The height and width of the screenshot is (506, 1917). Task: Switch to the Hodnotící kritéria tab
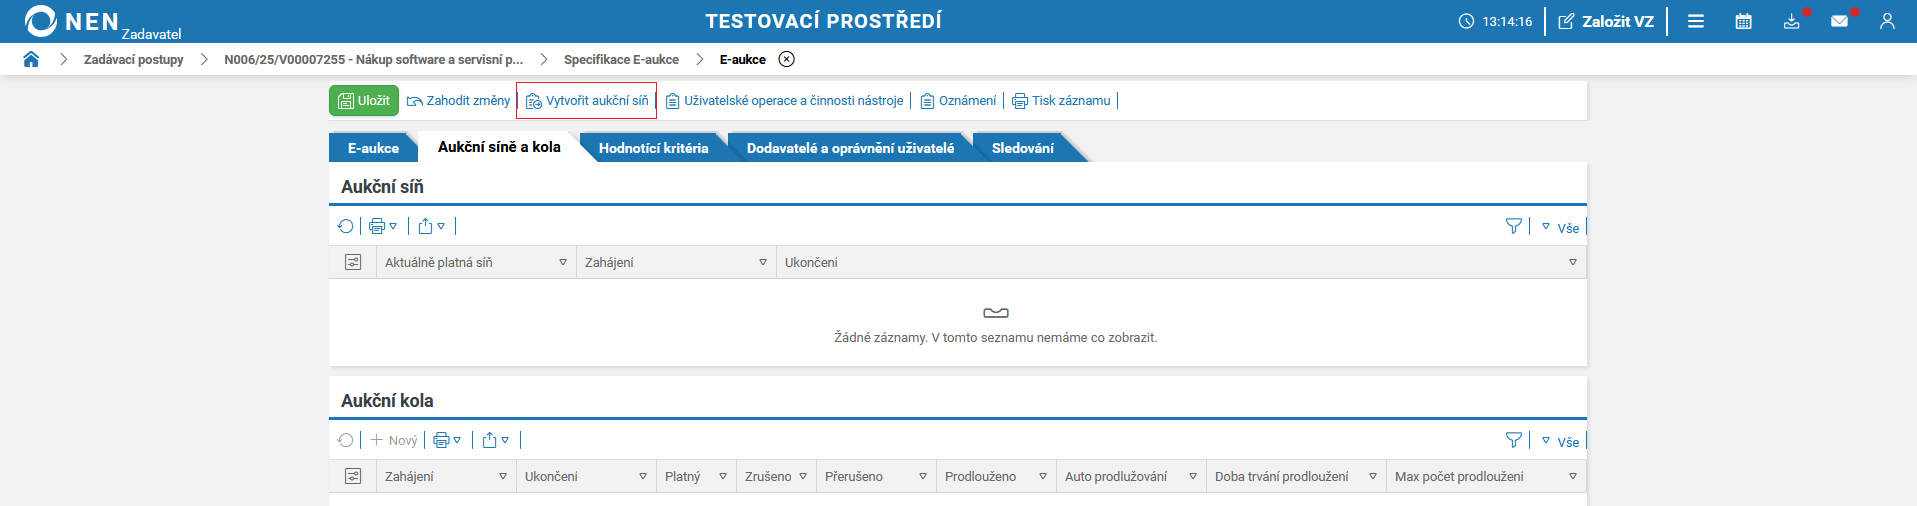pos(653,148)
